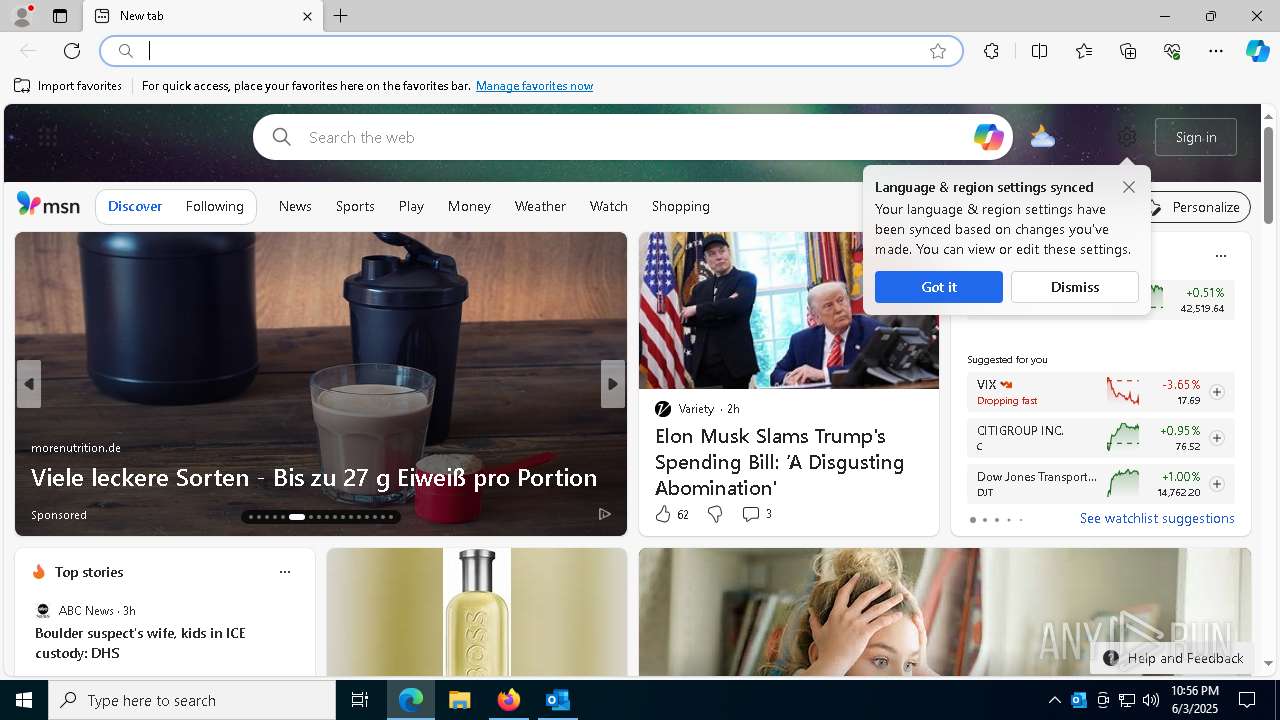Open Collections icon in toolbar

click(1128, 51)
